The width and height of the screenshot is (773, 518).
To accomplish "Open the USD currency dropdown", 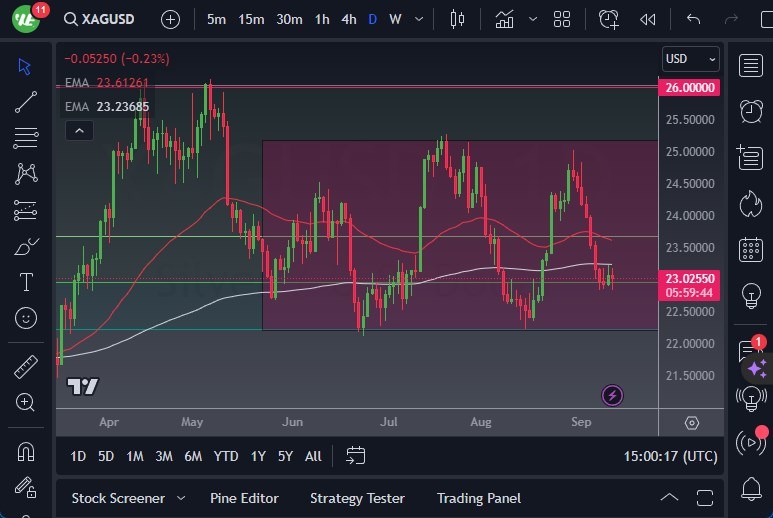I will point(691,59).
